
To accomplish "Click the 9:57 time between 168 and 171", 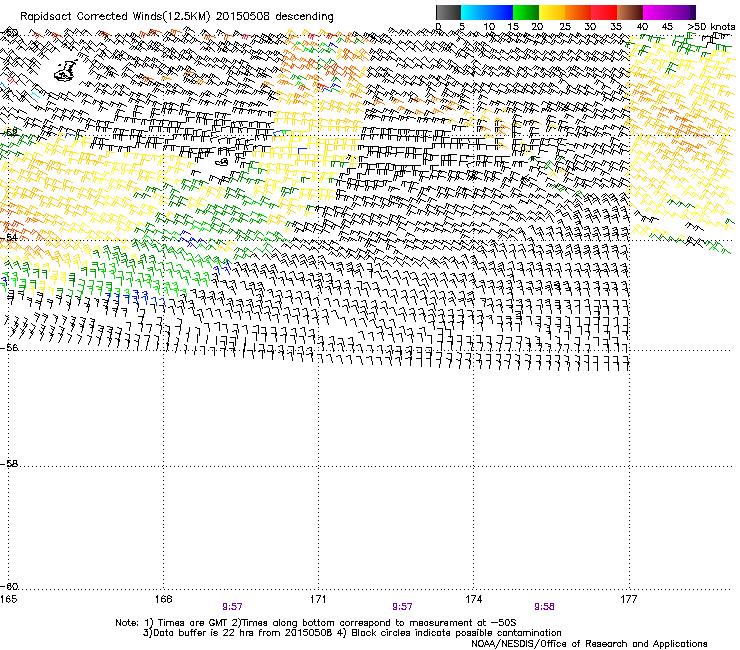I will point(232,607).
